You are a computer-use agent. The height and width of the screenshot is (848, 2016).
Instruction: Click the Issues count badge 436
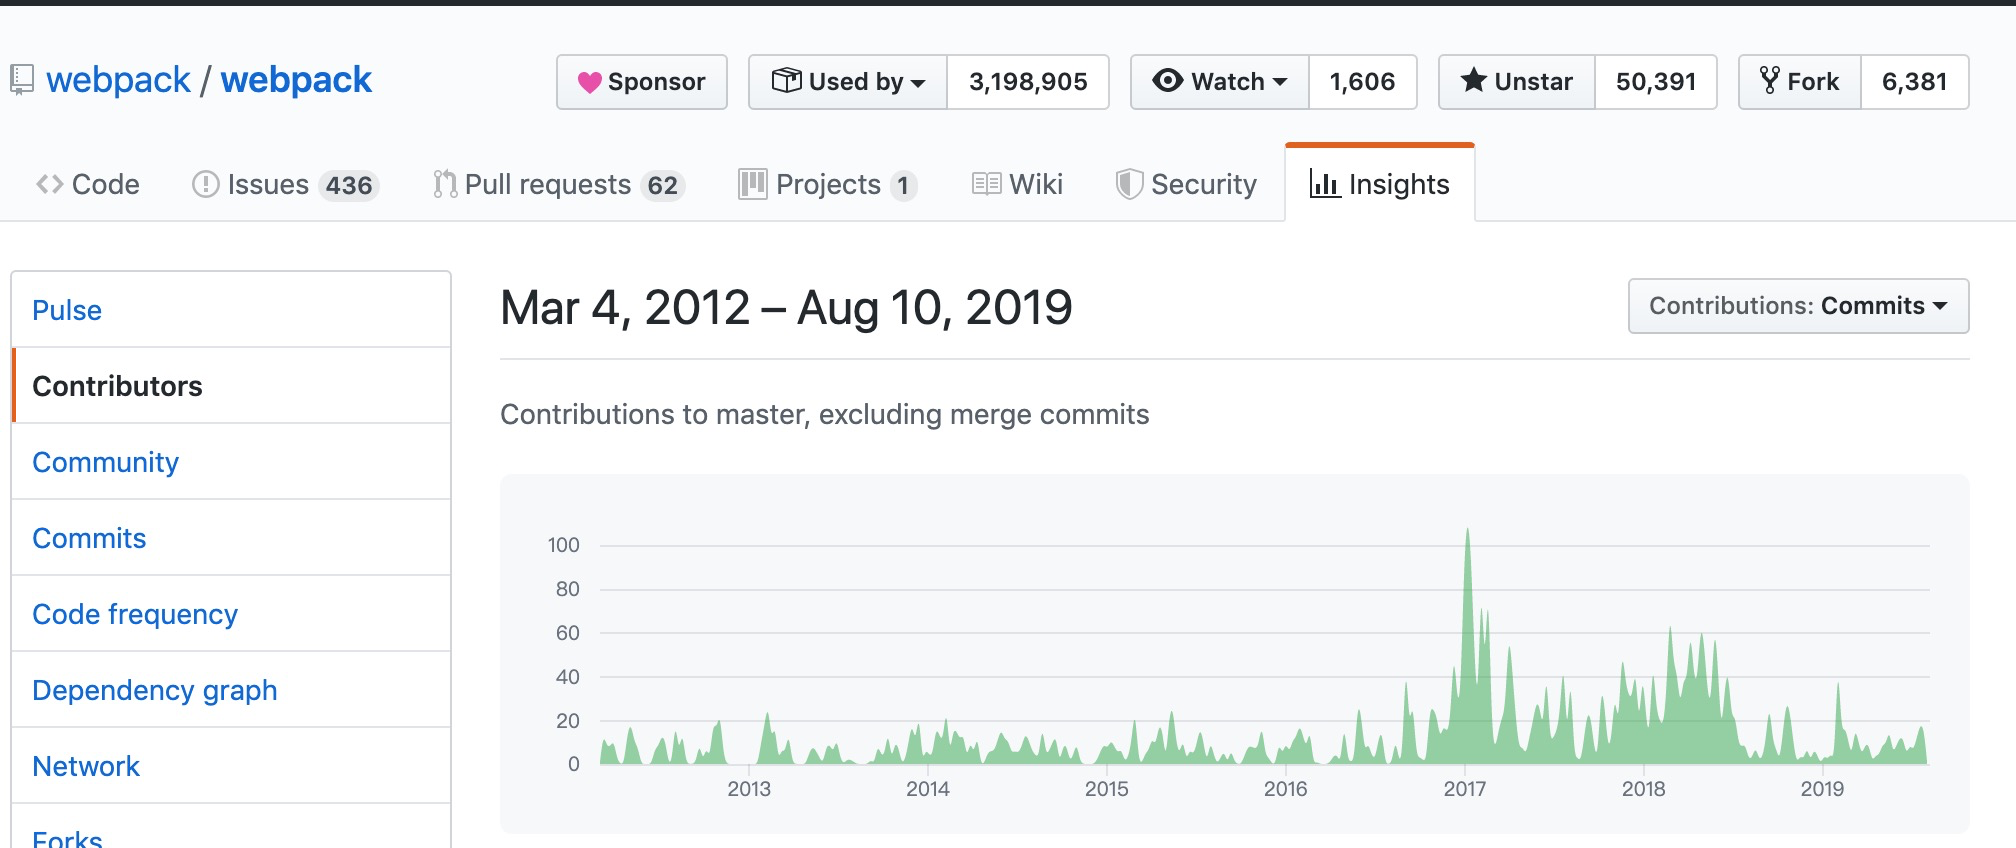click(349, 186)
